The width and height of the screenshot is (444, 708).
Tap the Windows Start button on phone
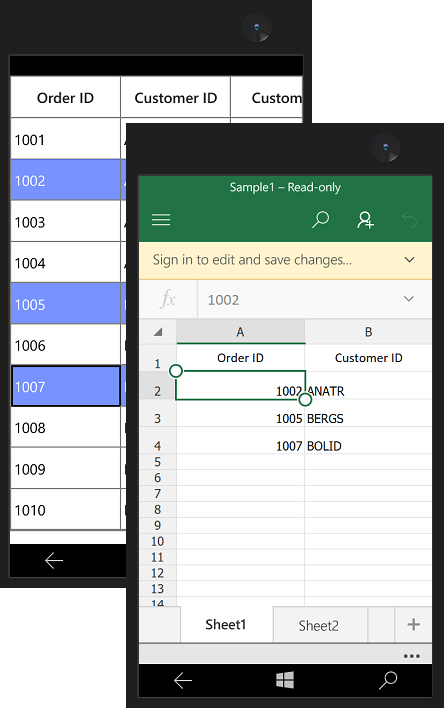coord(285,680)
